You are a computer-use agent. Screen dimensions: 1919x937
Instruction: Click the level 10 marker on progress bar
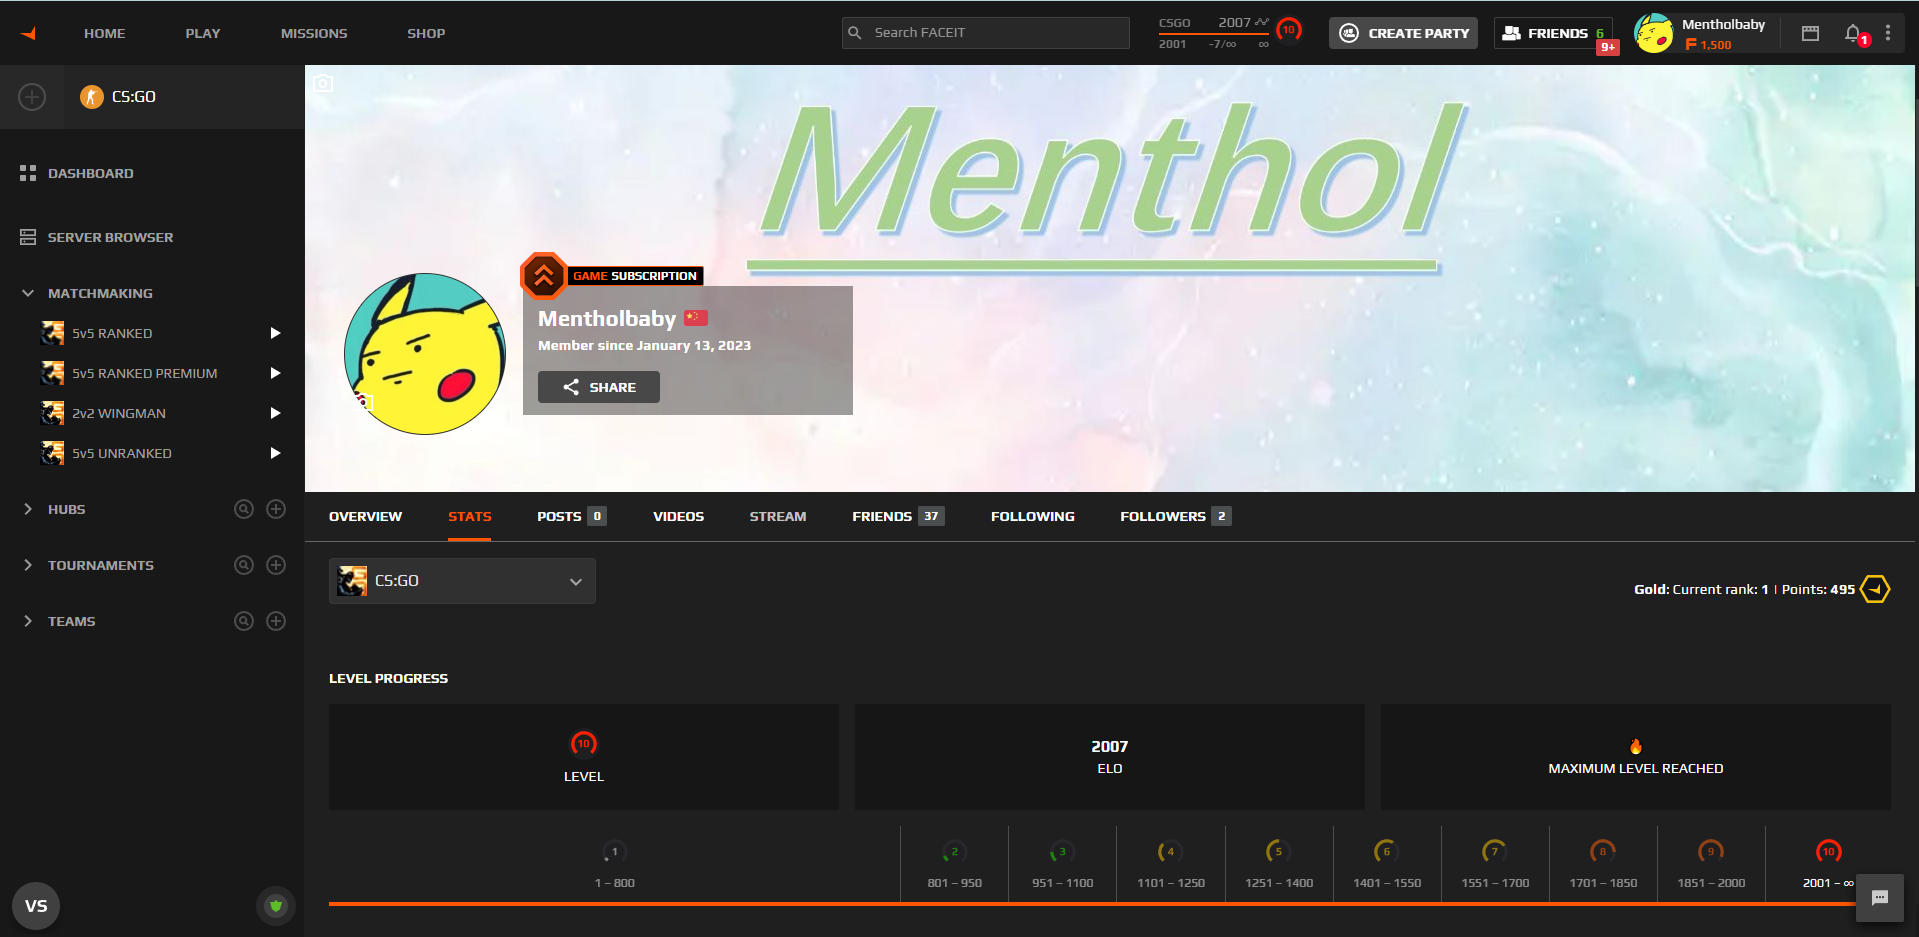pyautogui.click(x=1828, y=851)
